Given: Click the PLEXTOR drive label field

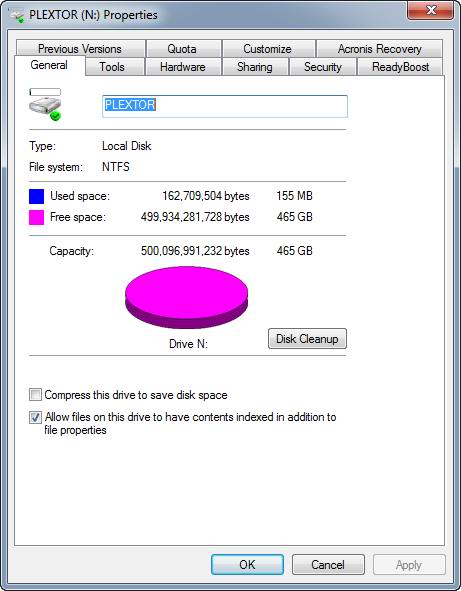Looking at the screenshot, I should (225, 106).
